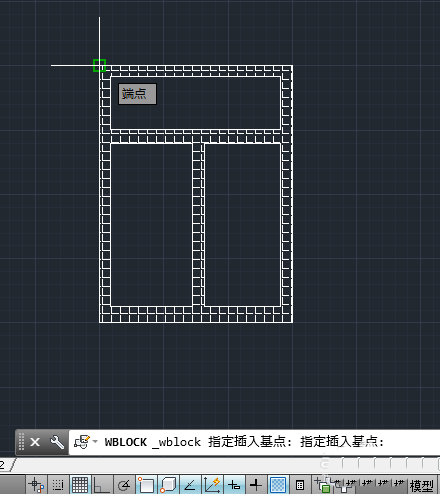The height and width of the screenshot is (494, 440).
Task: Toggle 3D Object Snap button
Action: [168, 485]
